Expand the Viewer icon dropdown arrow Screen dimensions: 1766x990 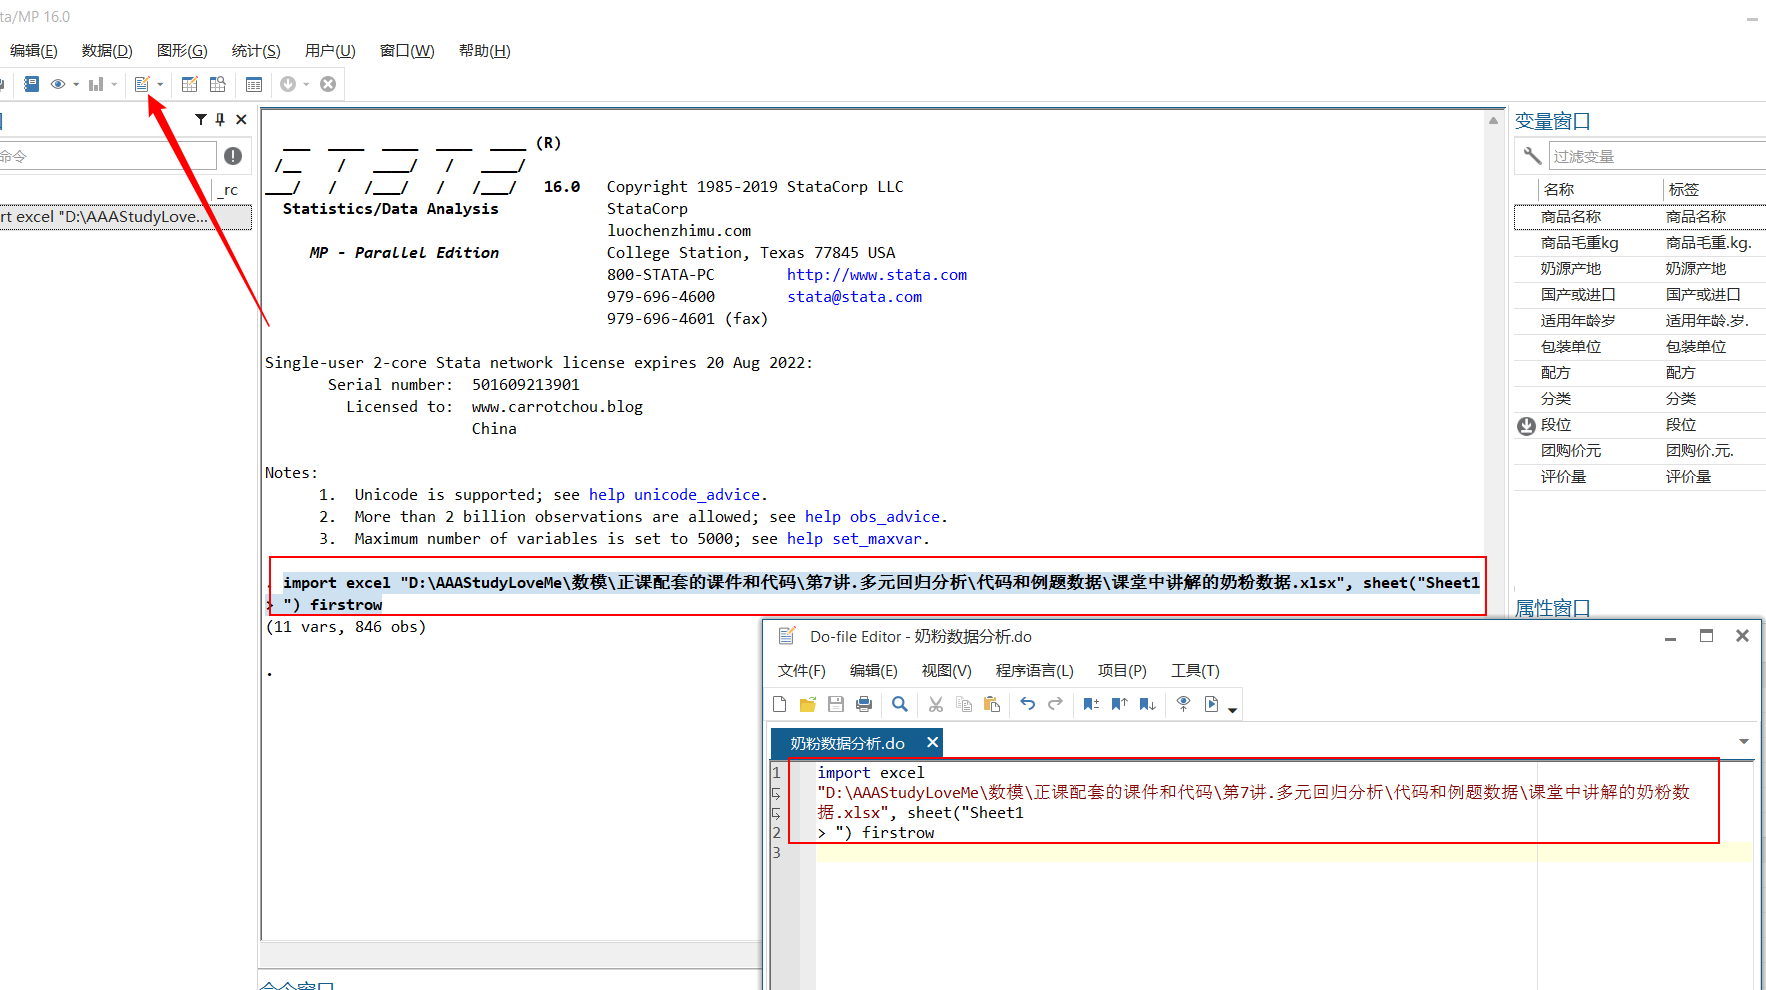[76, 85]
